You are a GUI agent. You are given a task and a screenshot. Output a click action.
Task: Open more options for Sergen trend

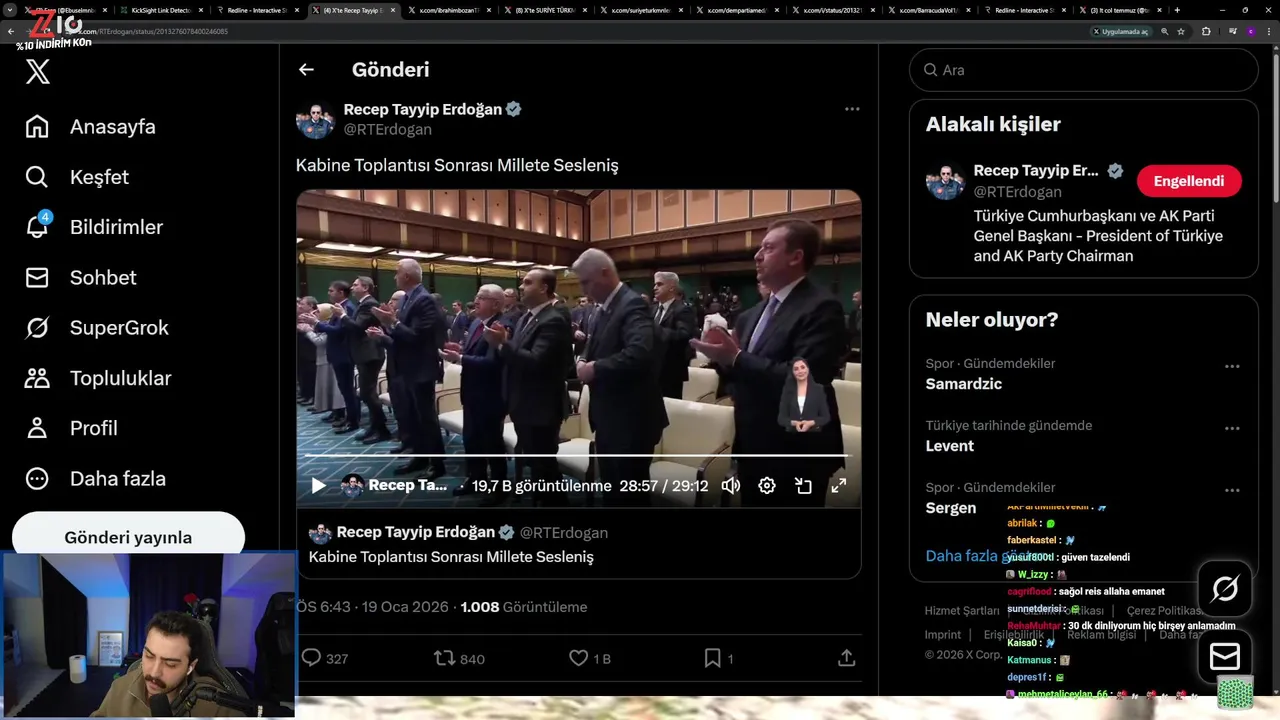tap(1232, 491)
